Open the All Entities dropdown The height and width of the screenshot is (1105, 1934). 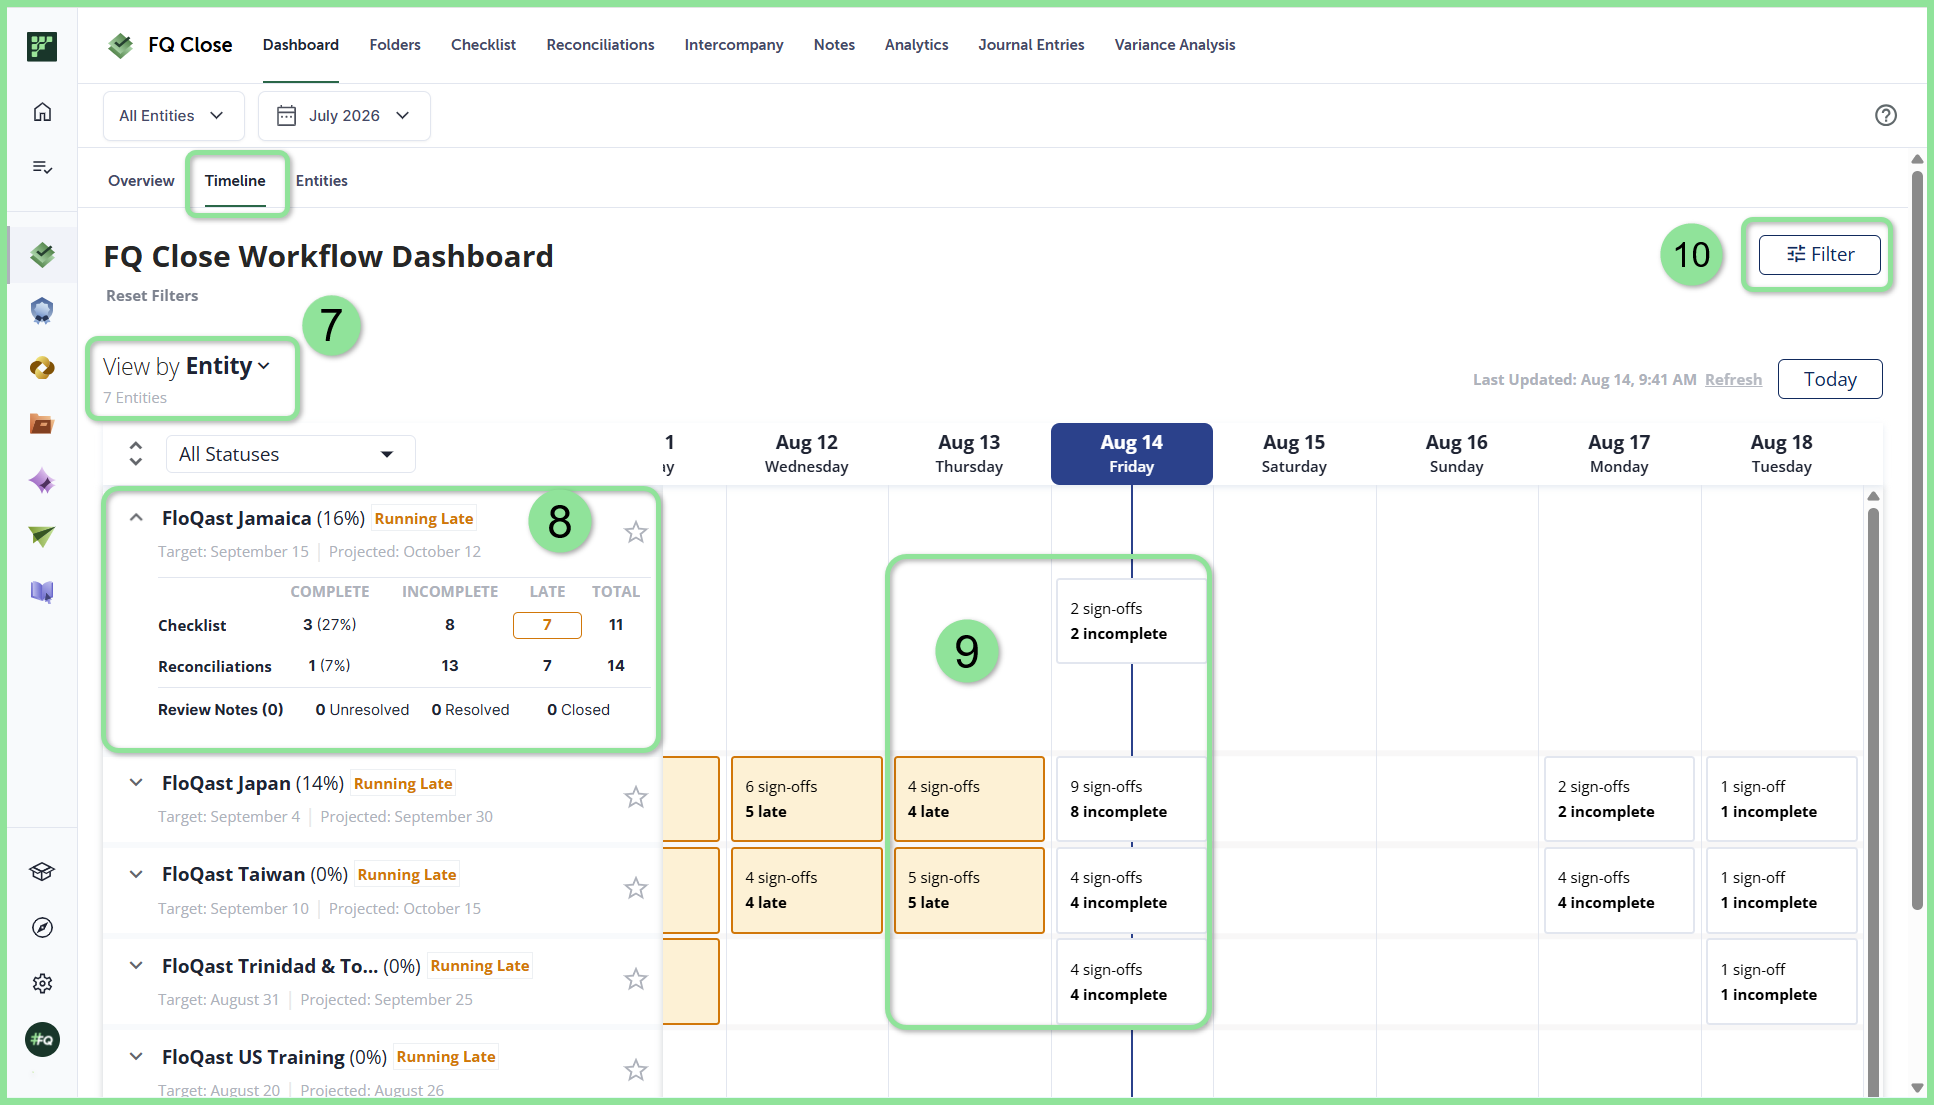point(174,116)
